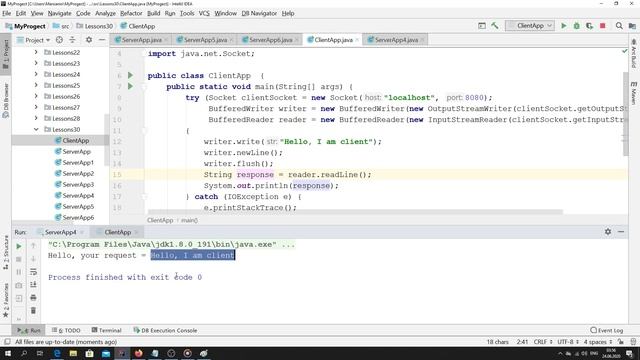The height and width of the screenshot is (360, 640).
Task: Start debugging with the bug icon
Action: coord(577,26)
